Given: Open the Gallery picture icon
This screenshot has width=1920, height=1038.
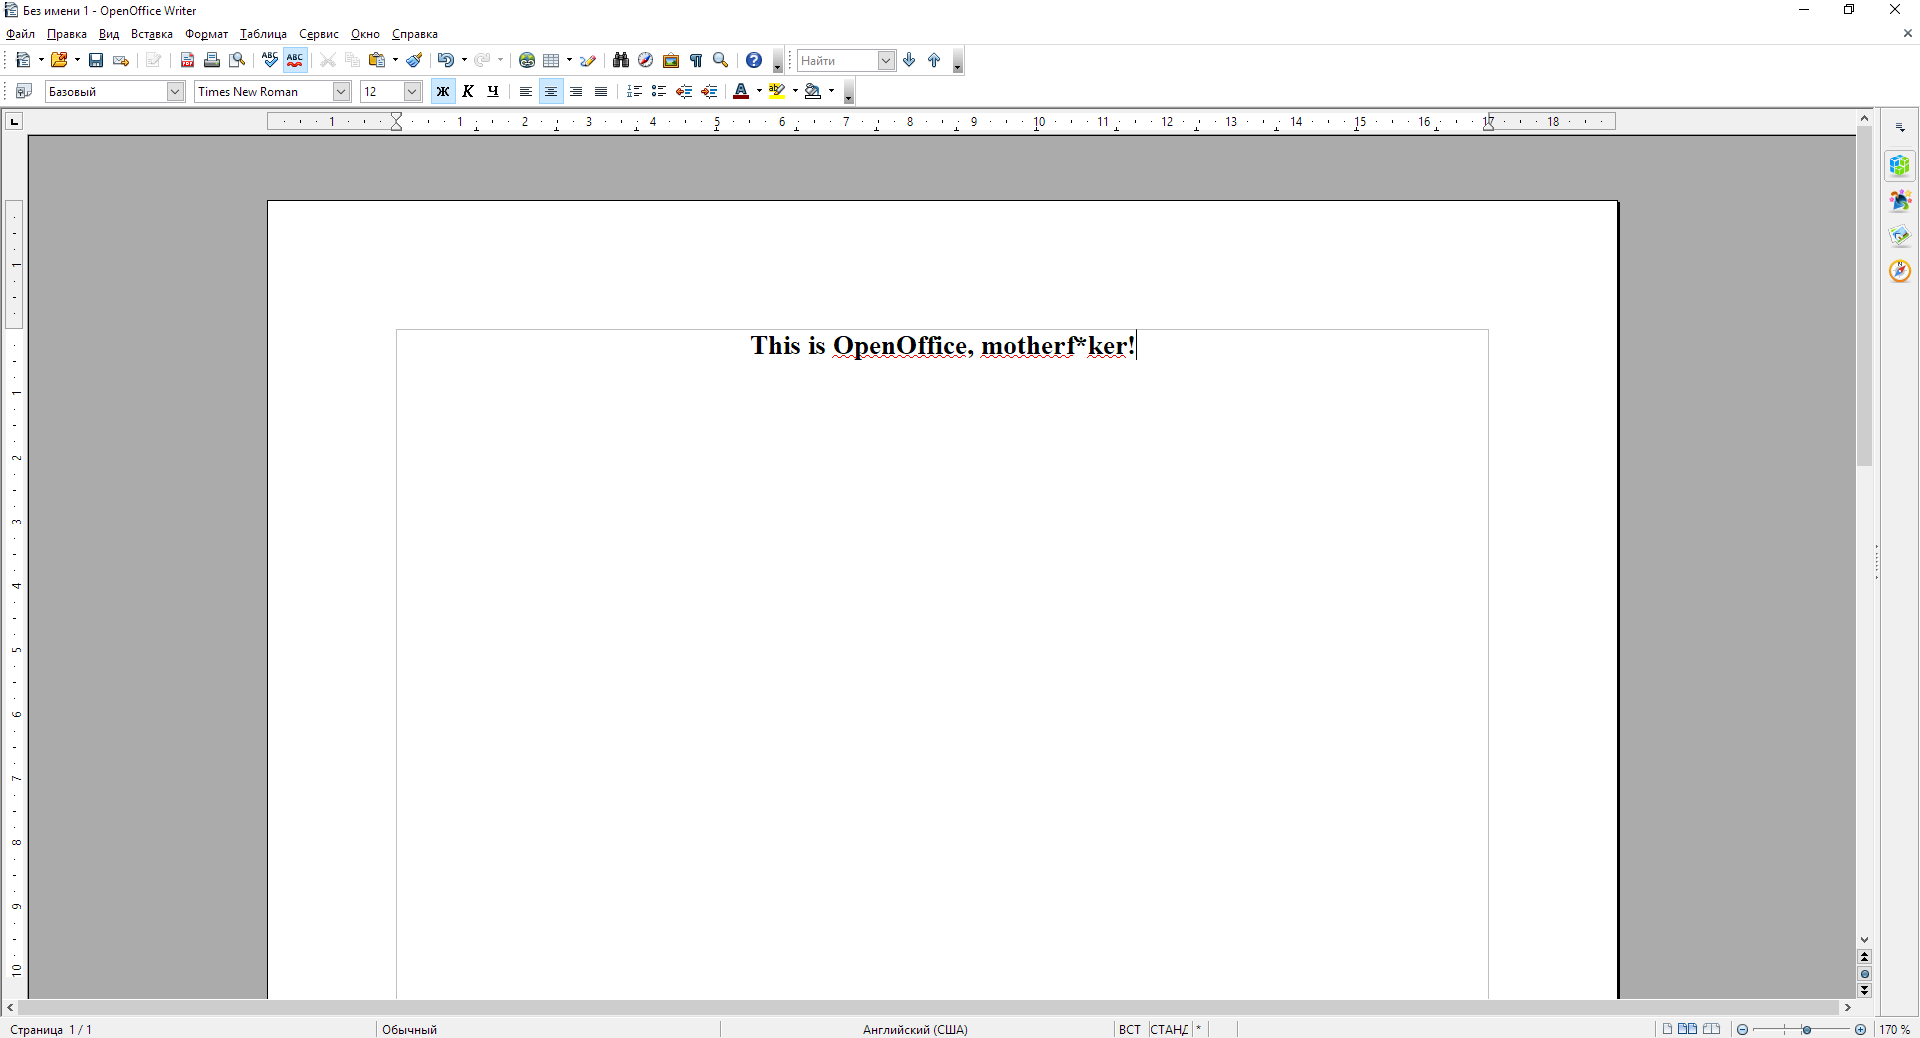Looking at the screenshot, I should coord(671,60).
